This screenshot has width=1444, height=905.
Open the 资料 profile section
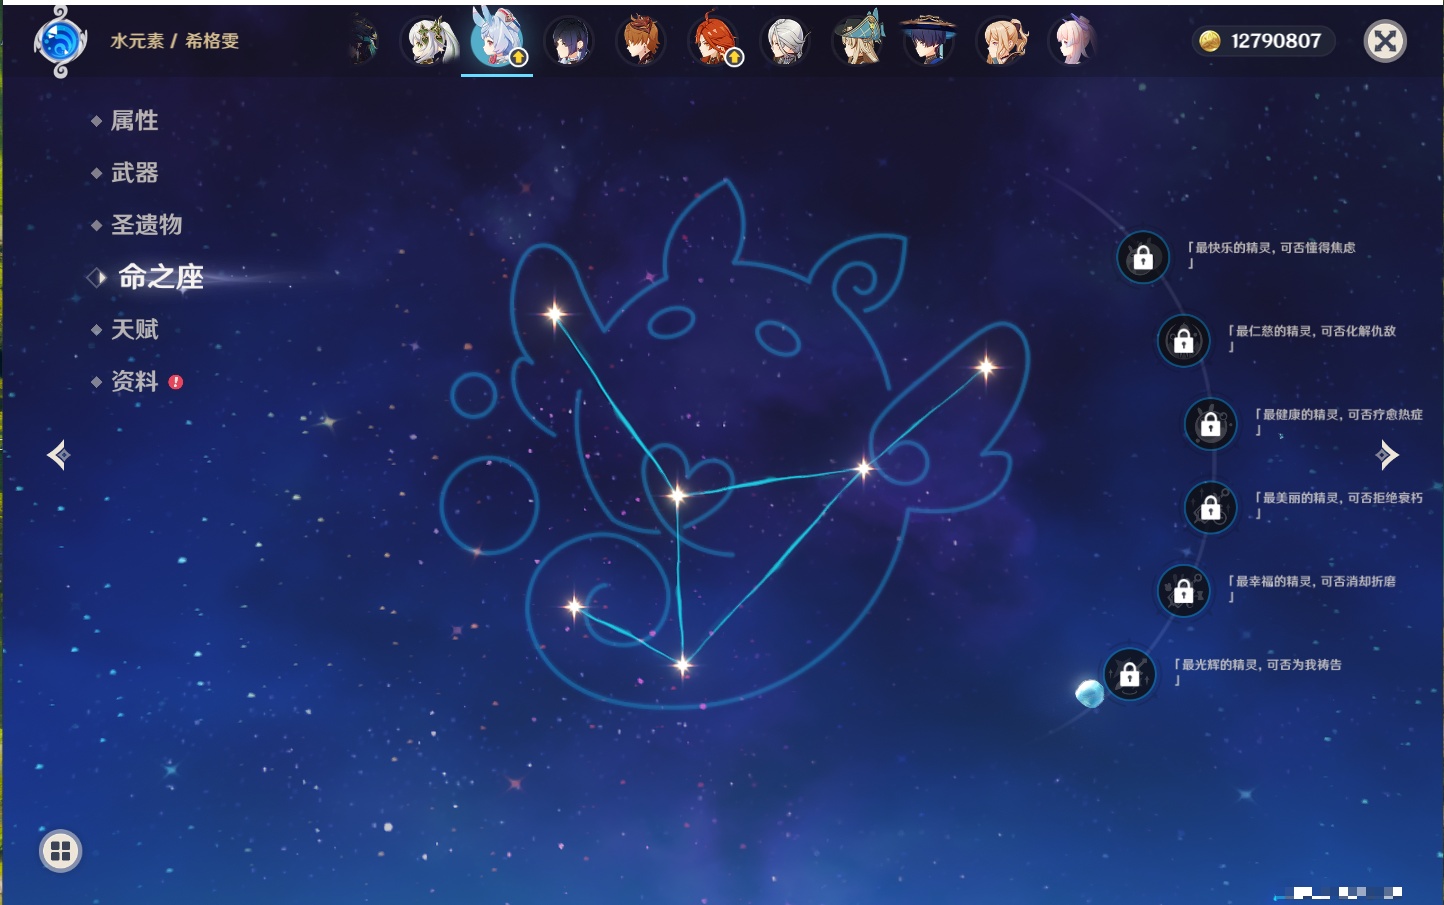[x=134, y=381]
